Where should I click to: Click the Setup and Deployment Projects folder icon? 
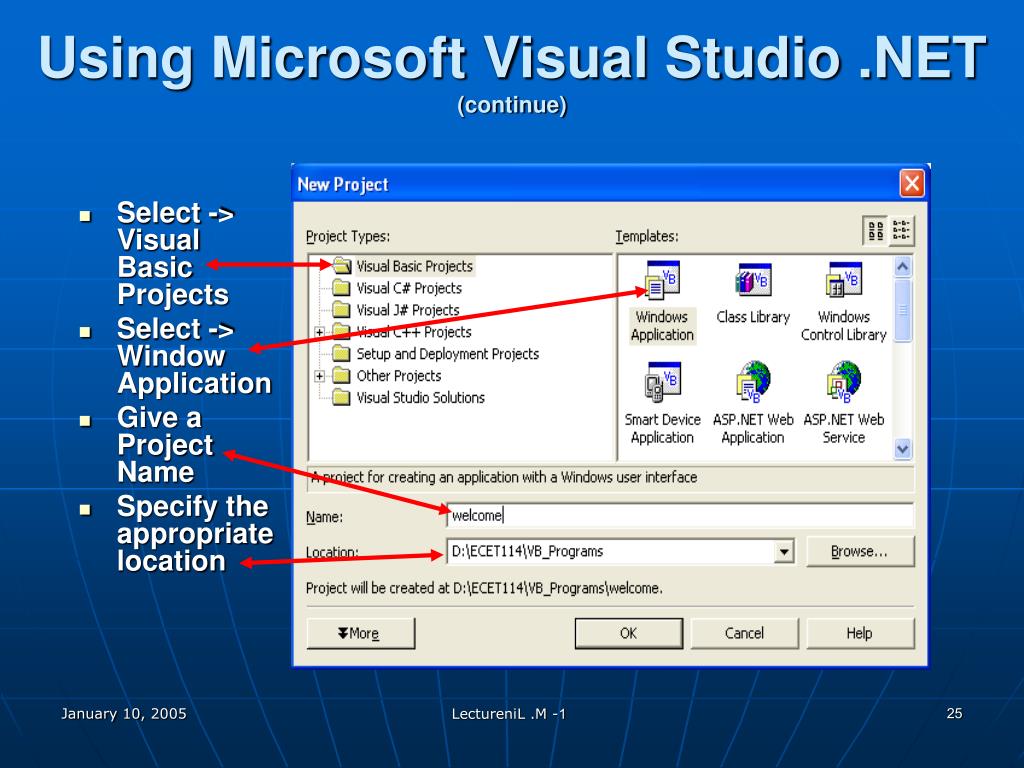pos(342,353)
